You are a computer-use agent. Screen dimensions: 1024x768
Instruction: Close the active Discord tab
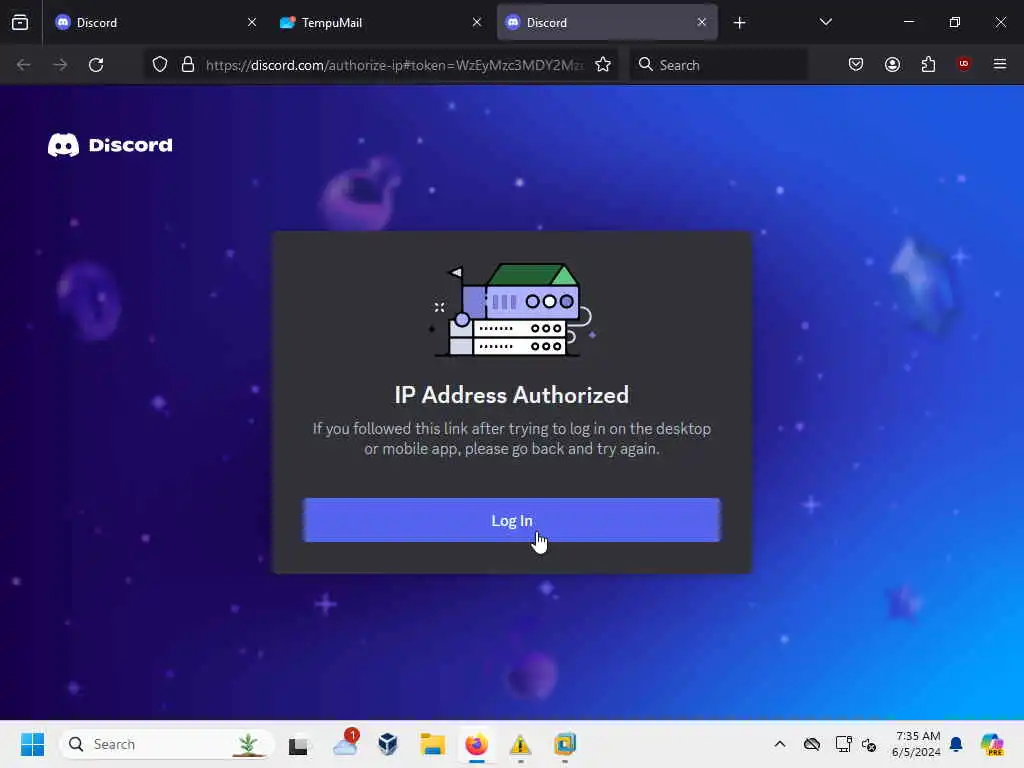[702, 22]
